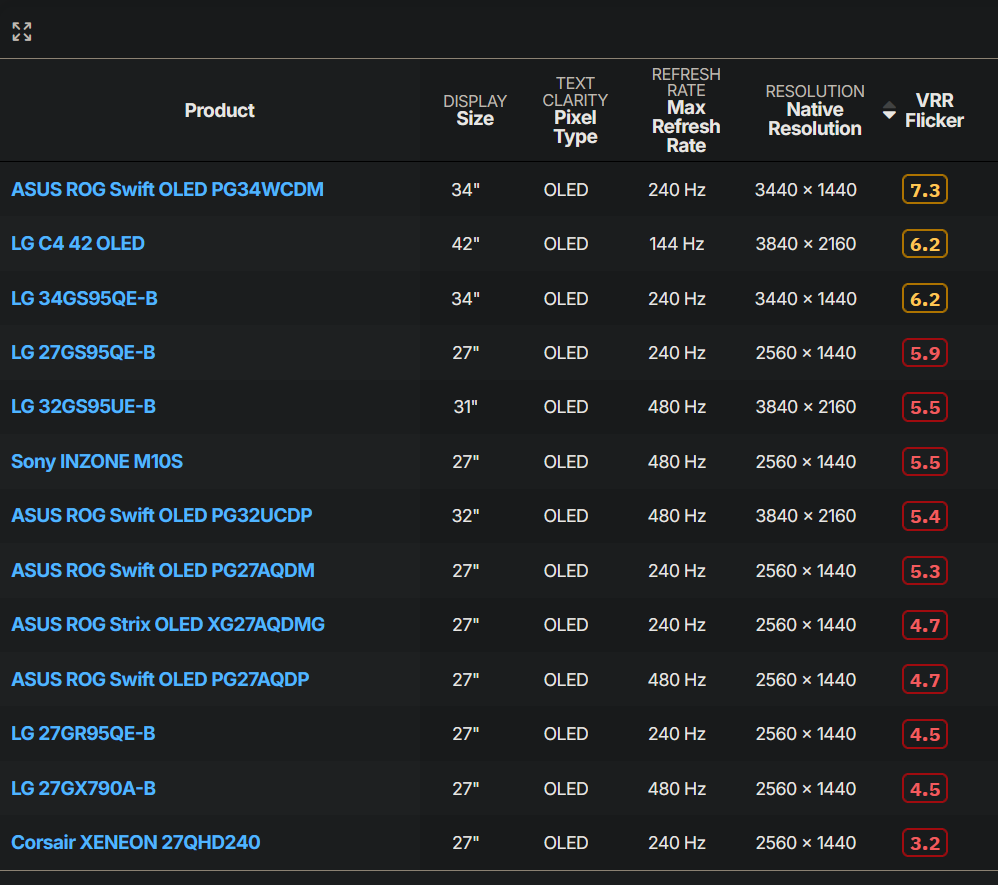Open the LG 27GX790A-B link

83,788
